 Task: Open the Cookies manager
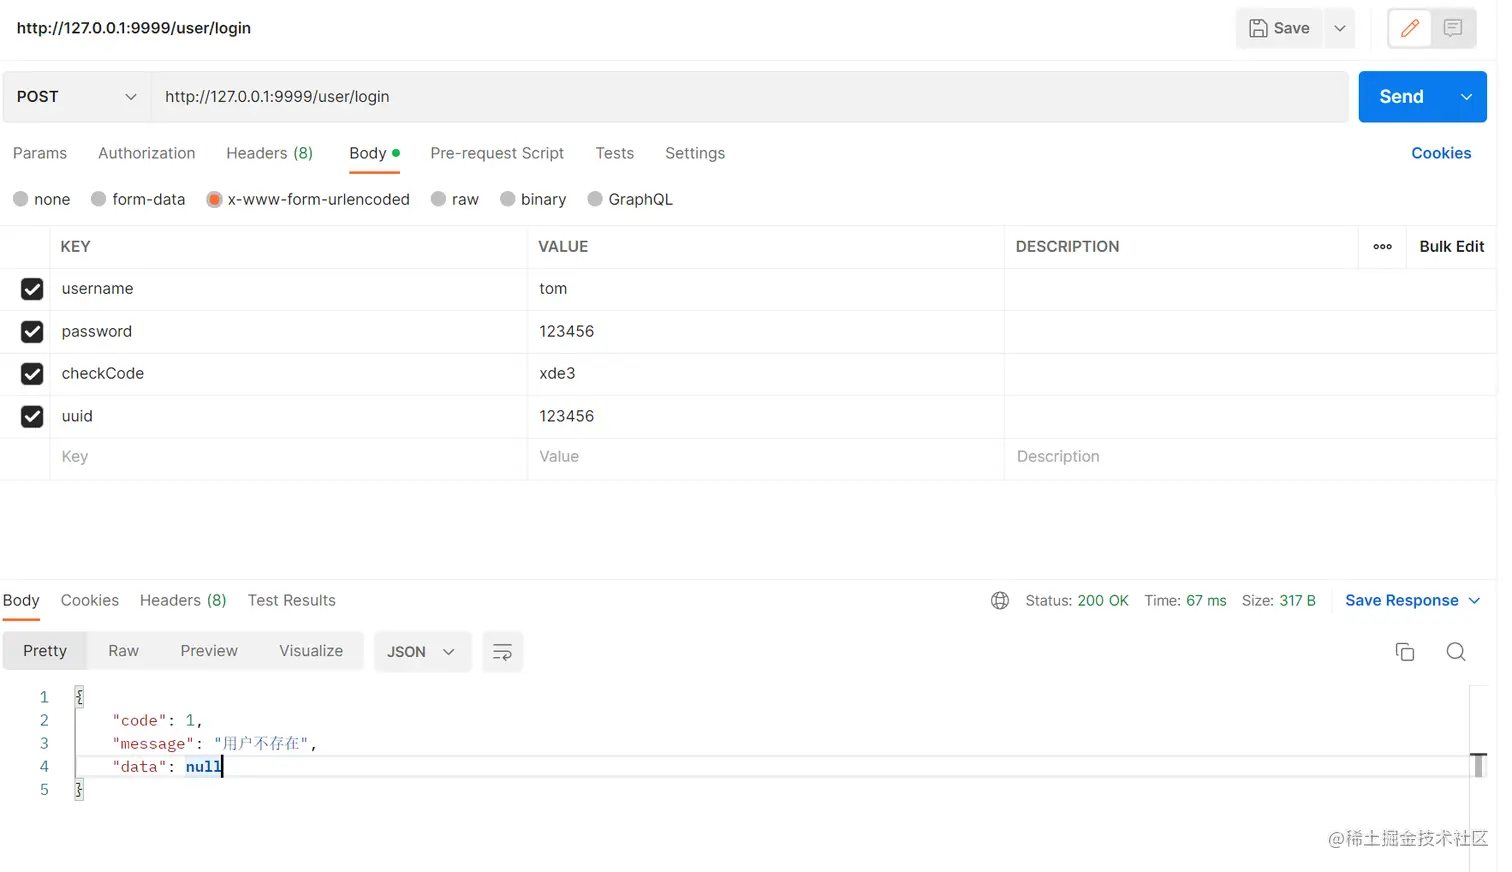tap(1441, 153)
